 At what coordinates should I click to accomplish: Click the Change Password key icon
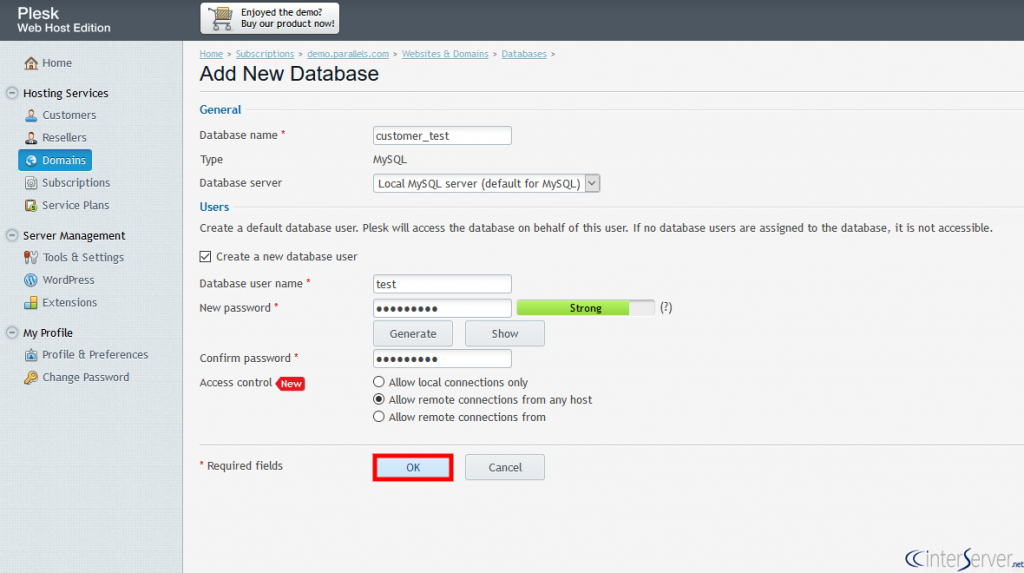pyautogui.click(x=32, y=378)
